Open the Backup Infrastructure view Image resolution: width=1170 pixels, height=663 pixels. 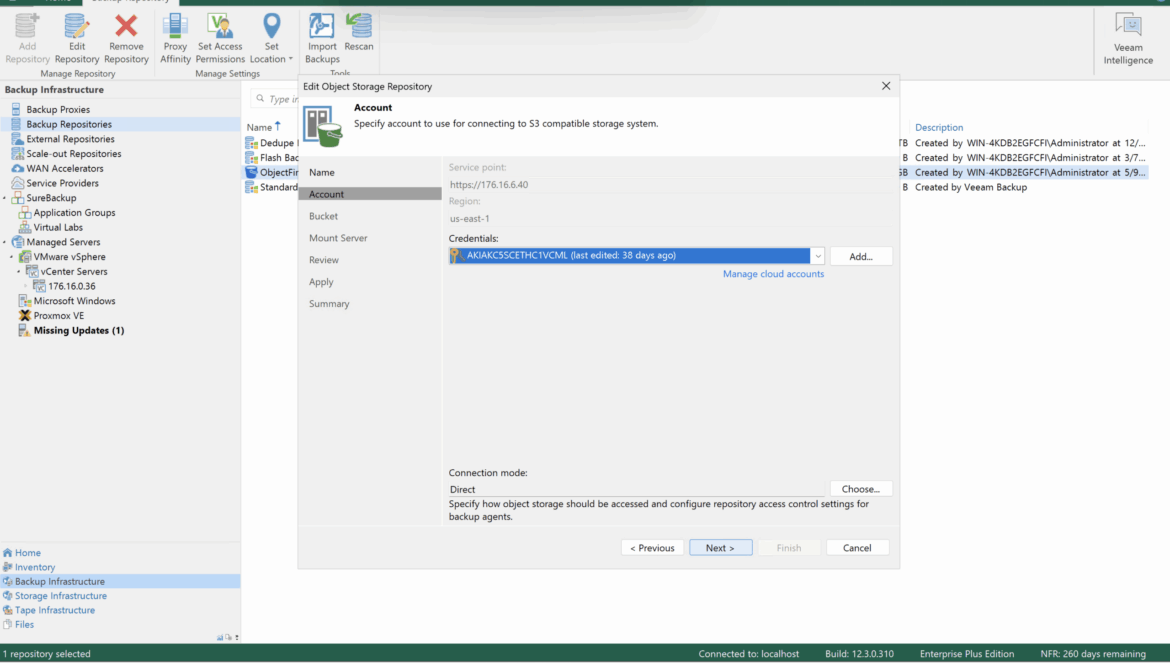click(x=60, y=582)
